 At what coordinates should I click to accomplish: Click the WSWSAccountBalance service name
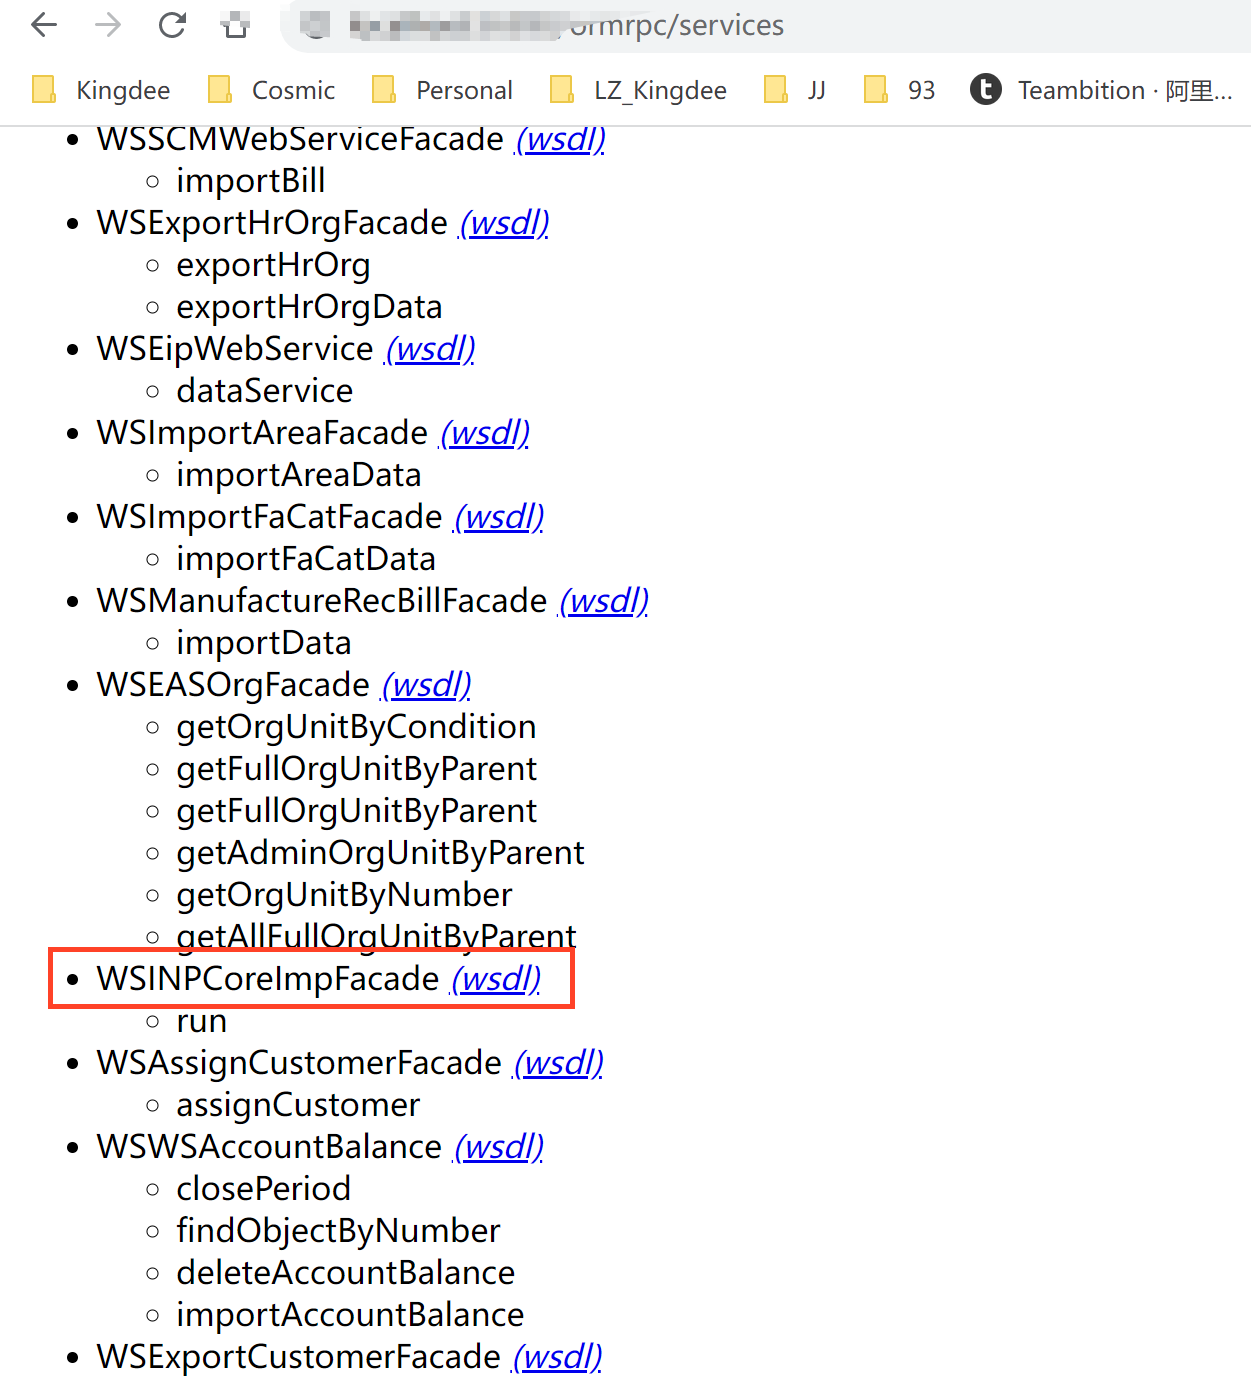click(270, 1147)
